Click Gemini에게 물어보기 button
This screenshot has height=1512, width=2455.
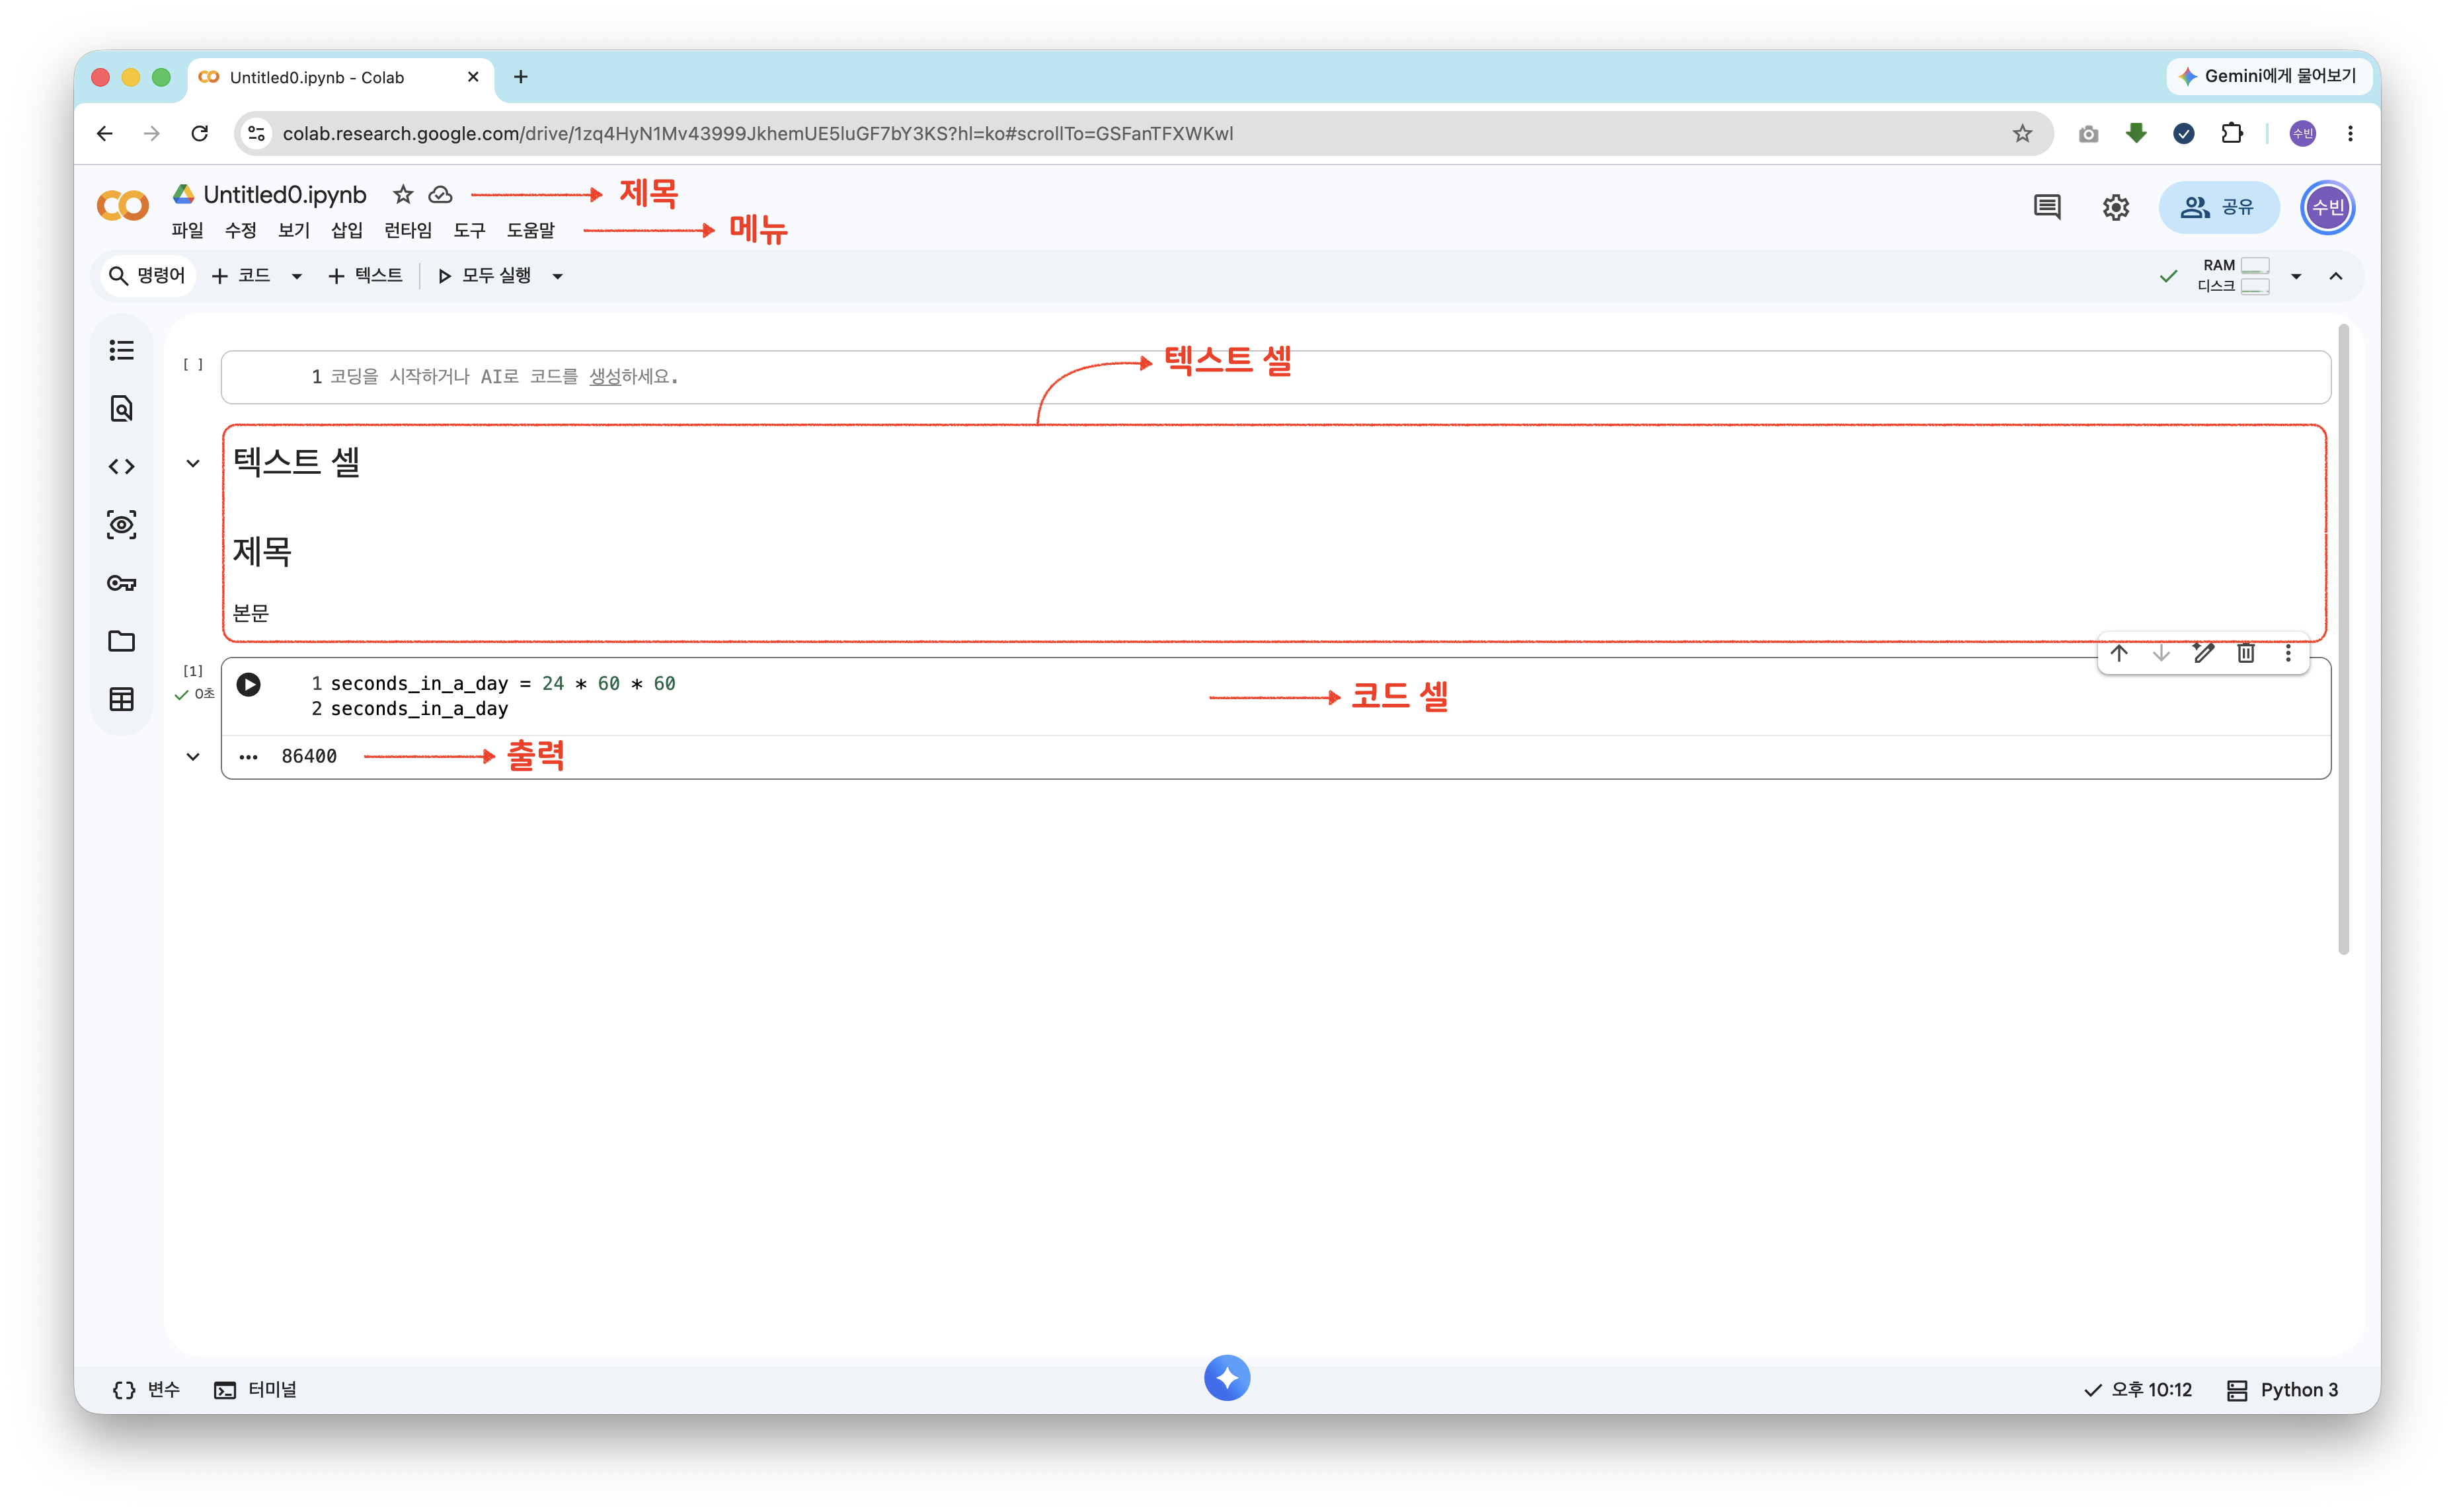(x=2268, y=76)
